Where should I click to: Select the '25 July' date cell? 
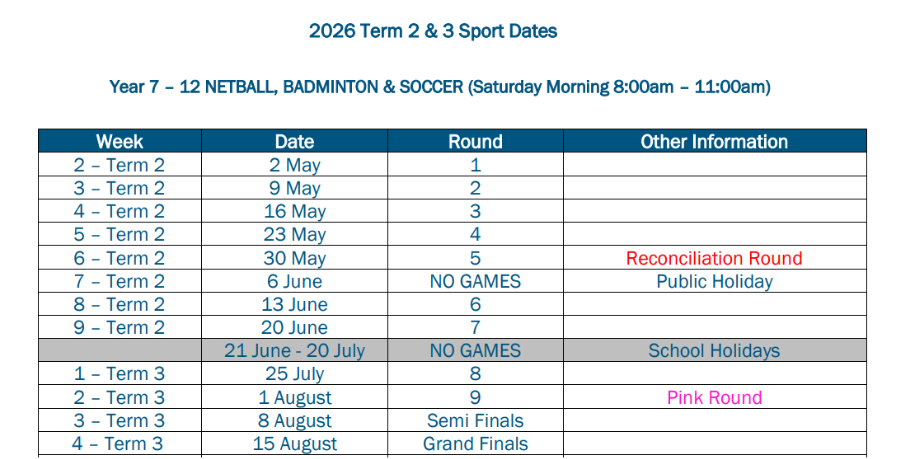tap(294, 373)
